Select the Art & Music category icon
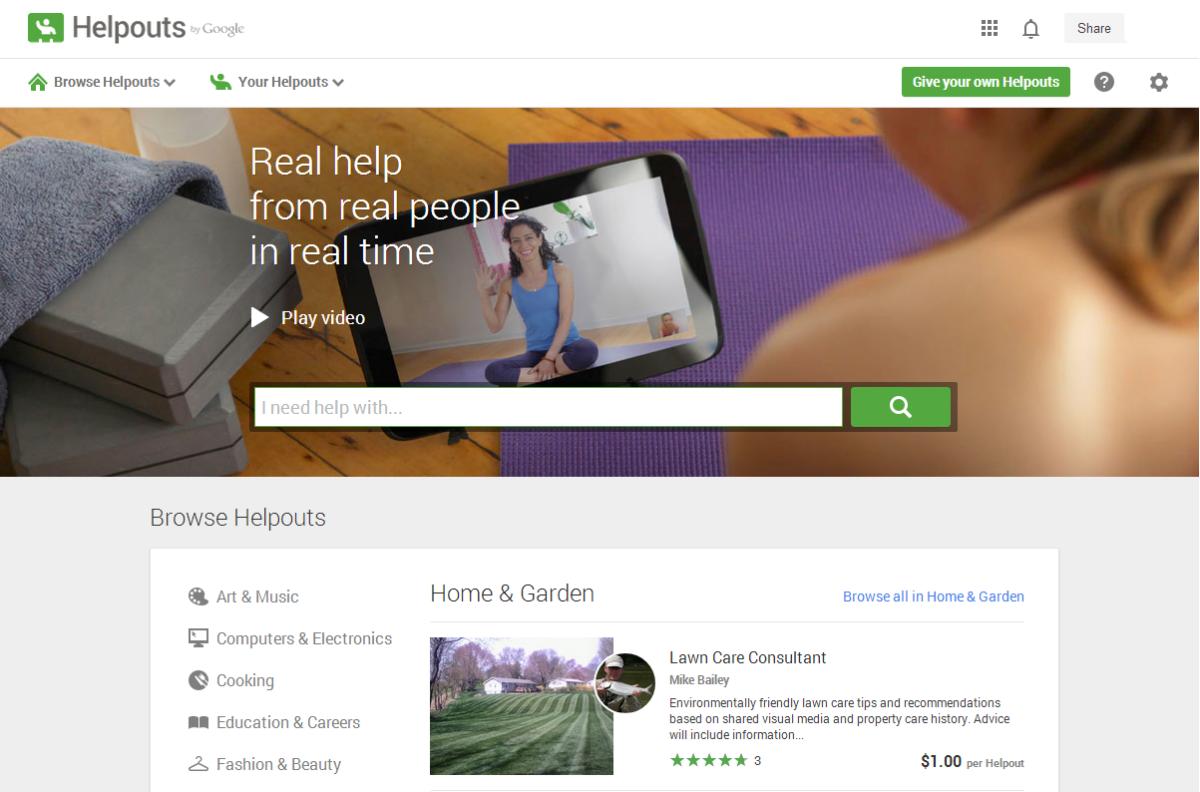 tap(198, 596)
